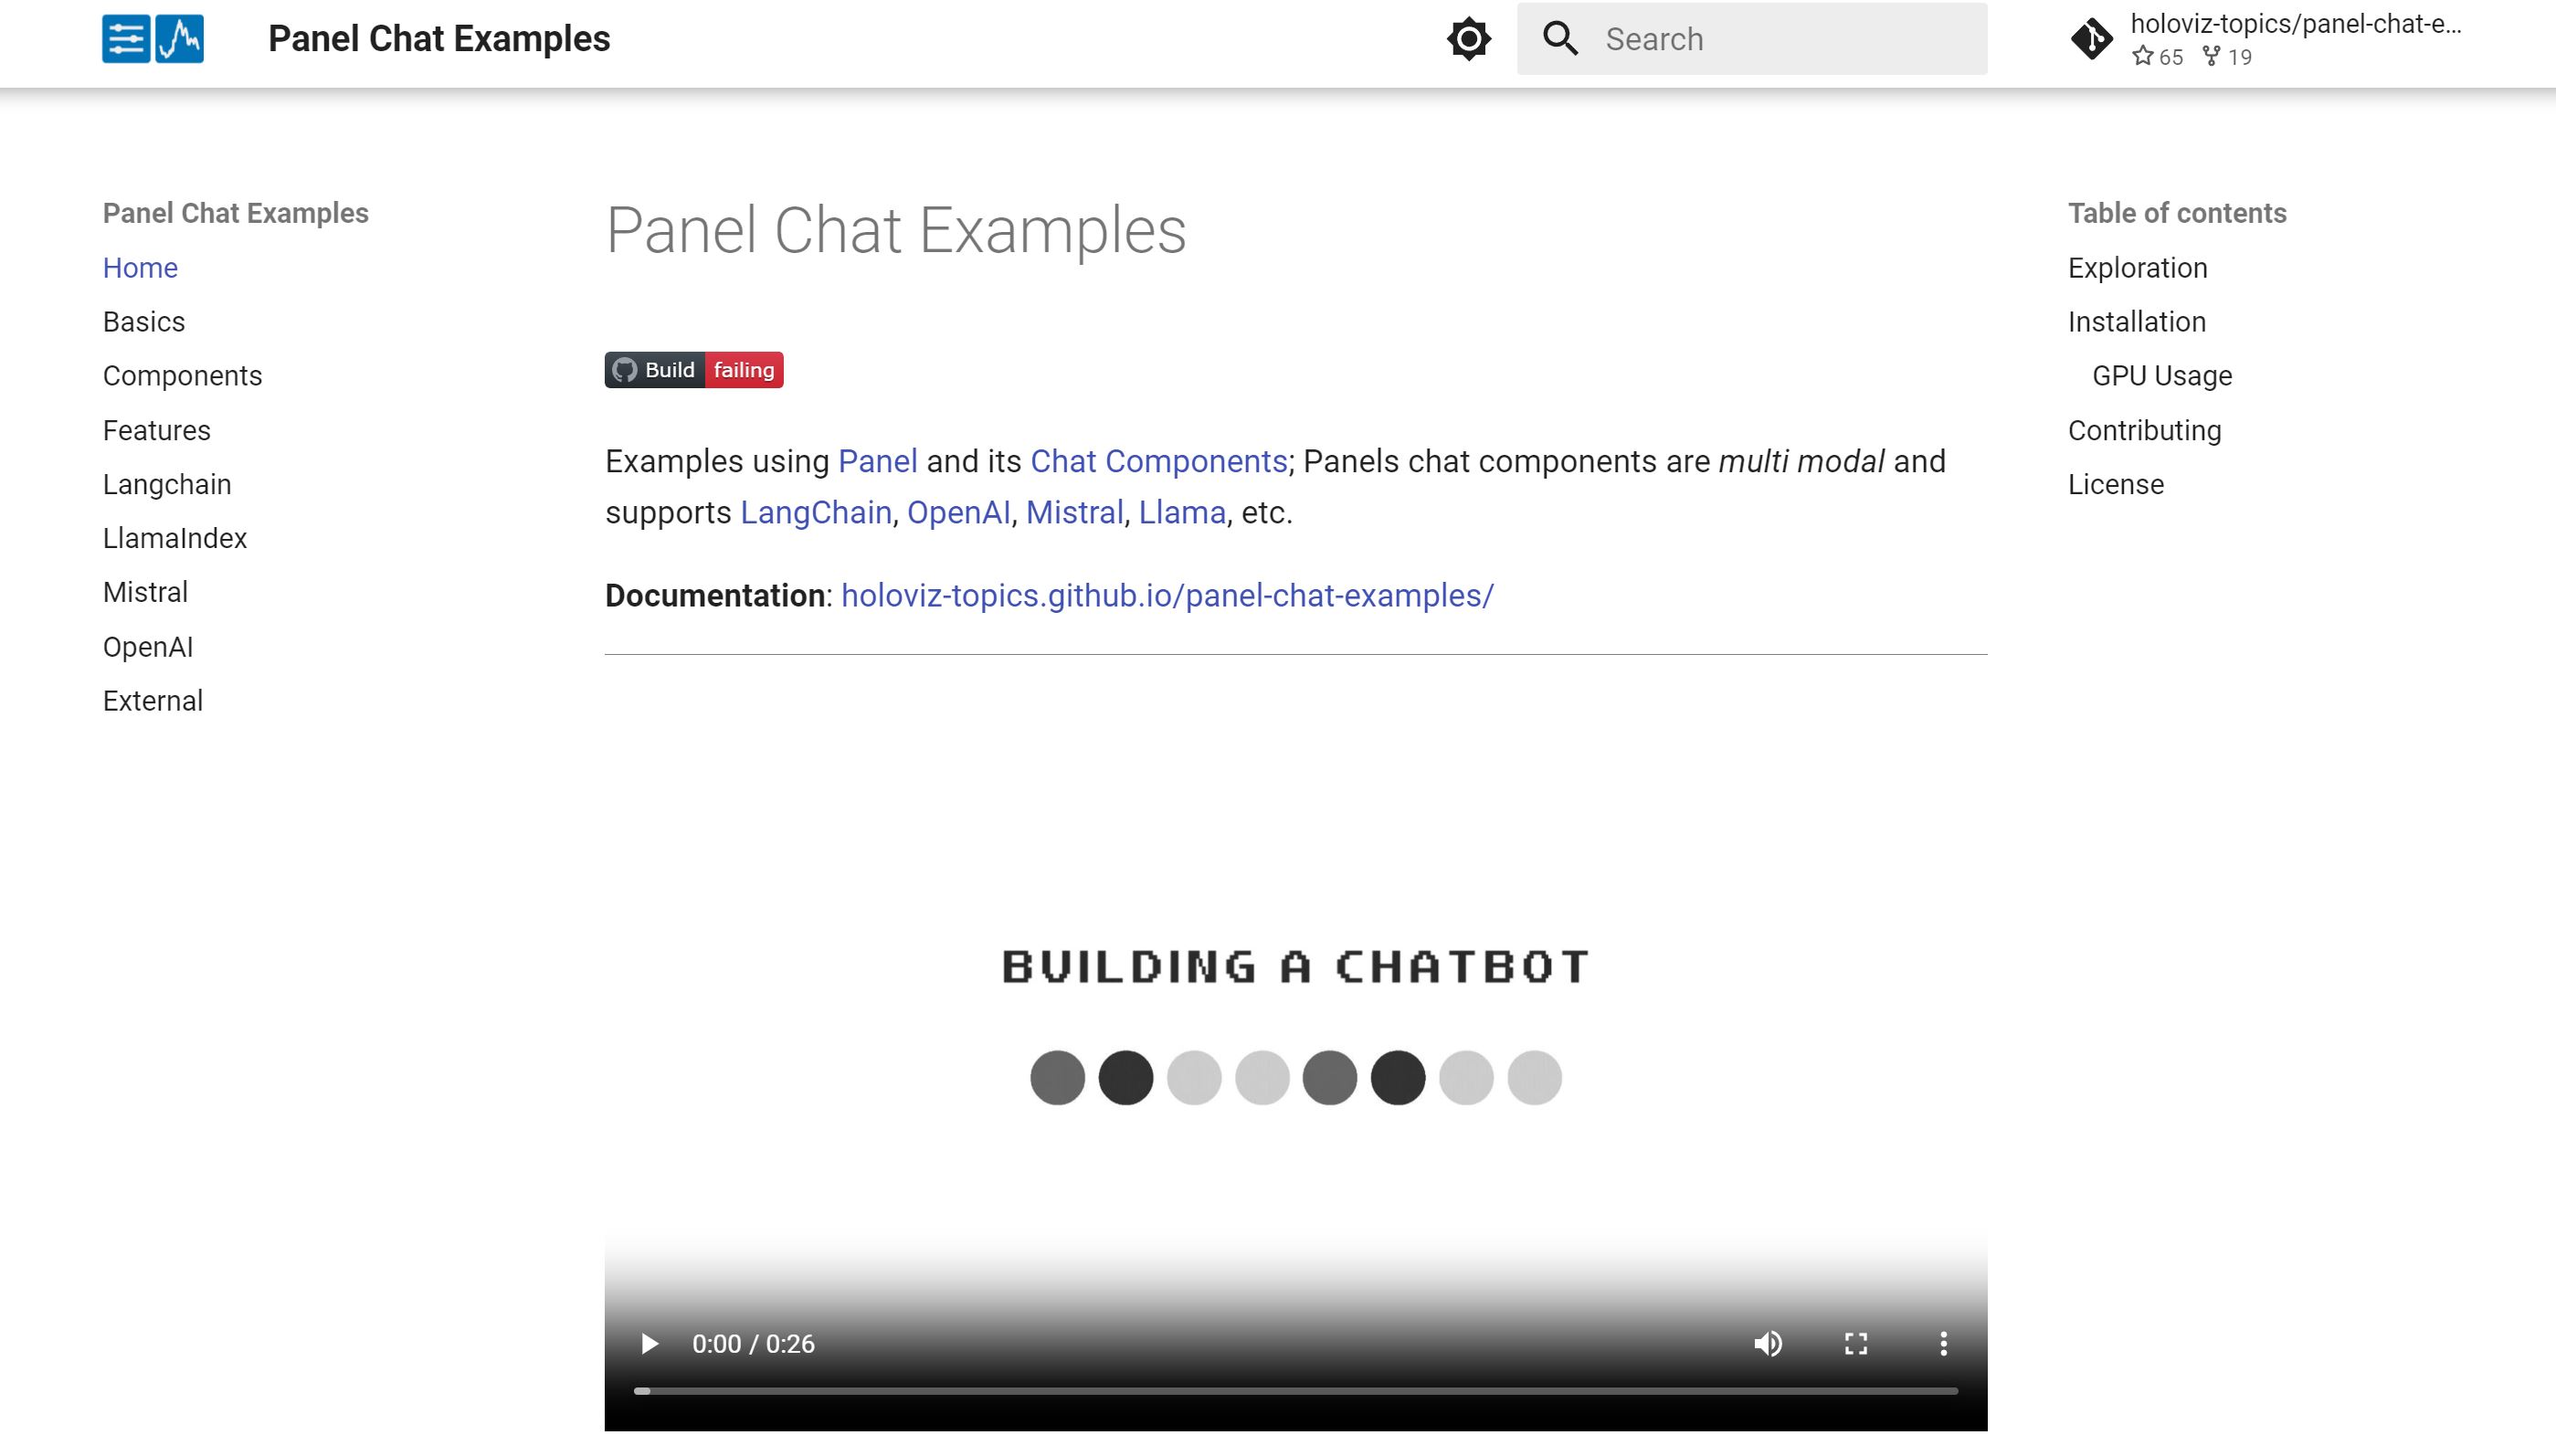2556x1456 pixels.
Task: Click the star icon to star repository
Action: point(2145,57)
